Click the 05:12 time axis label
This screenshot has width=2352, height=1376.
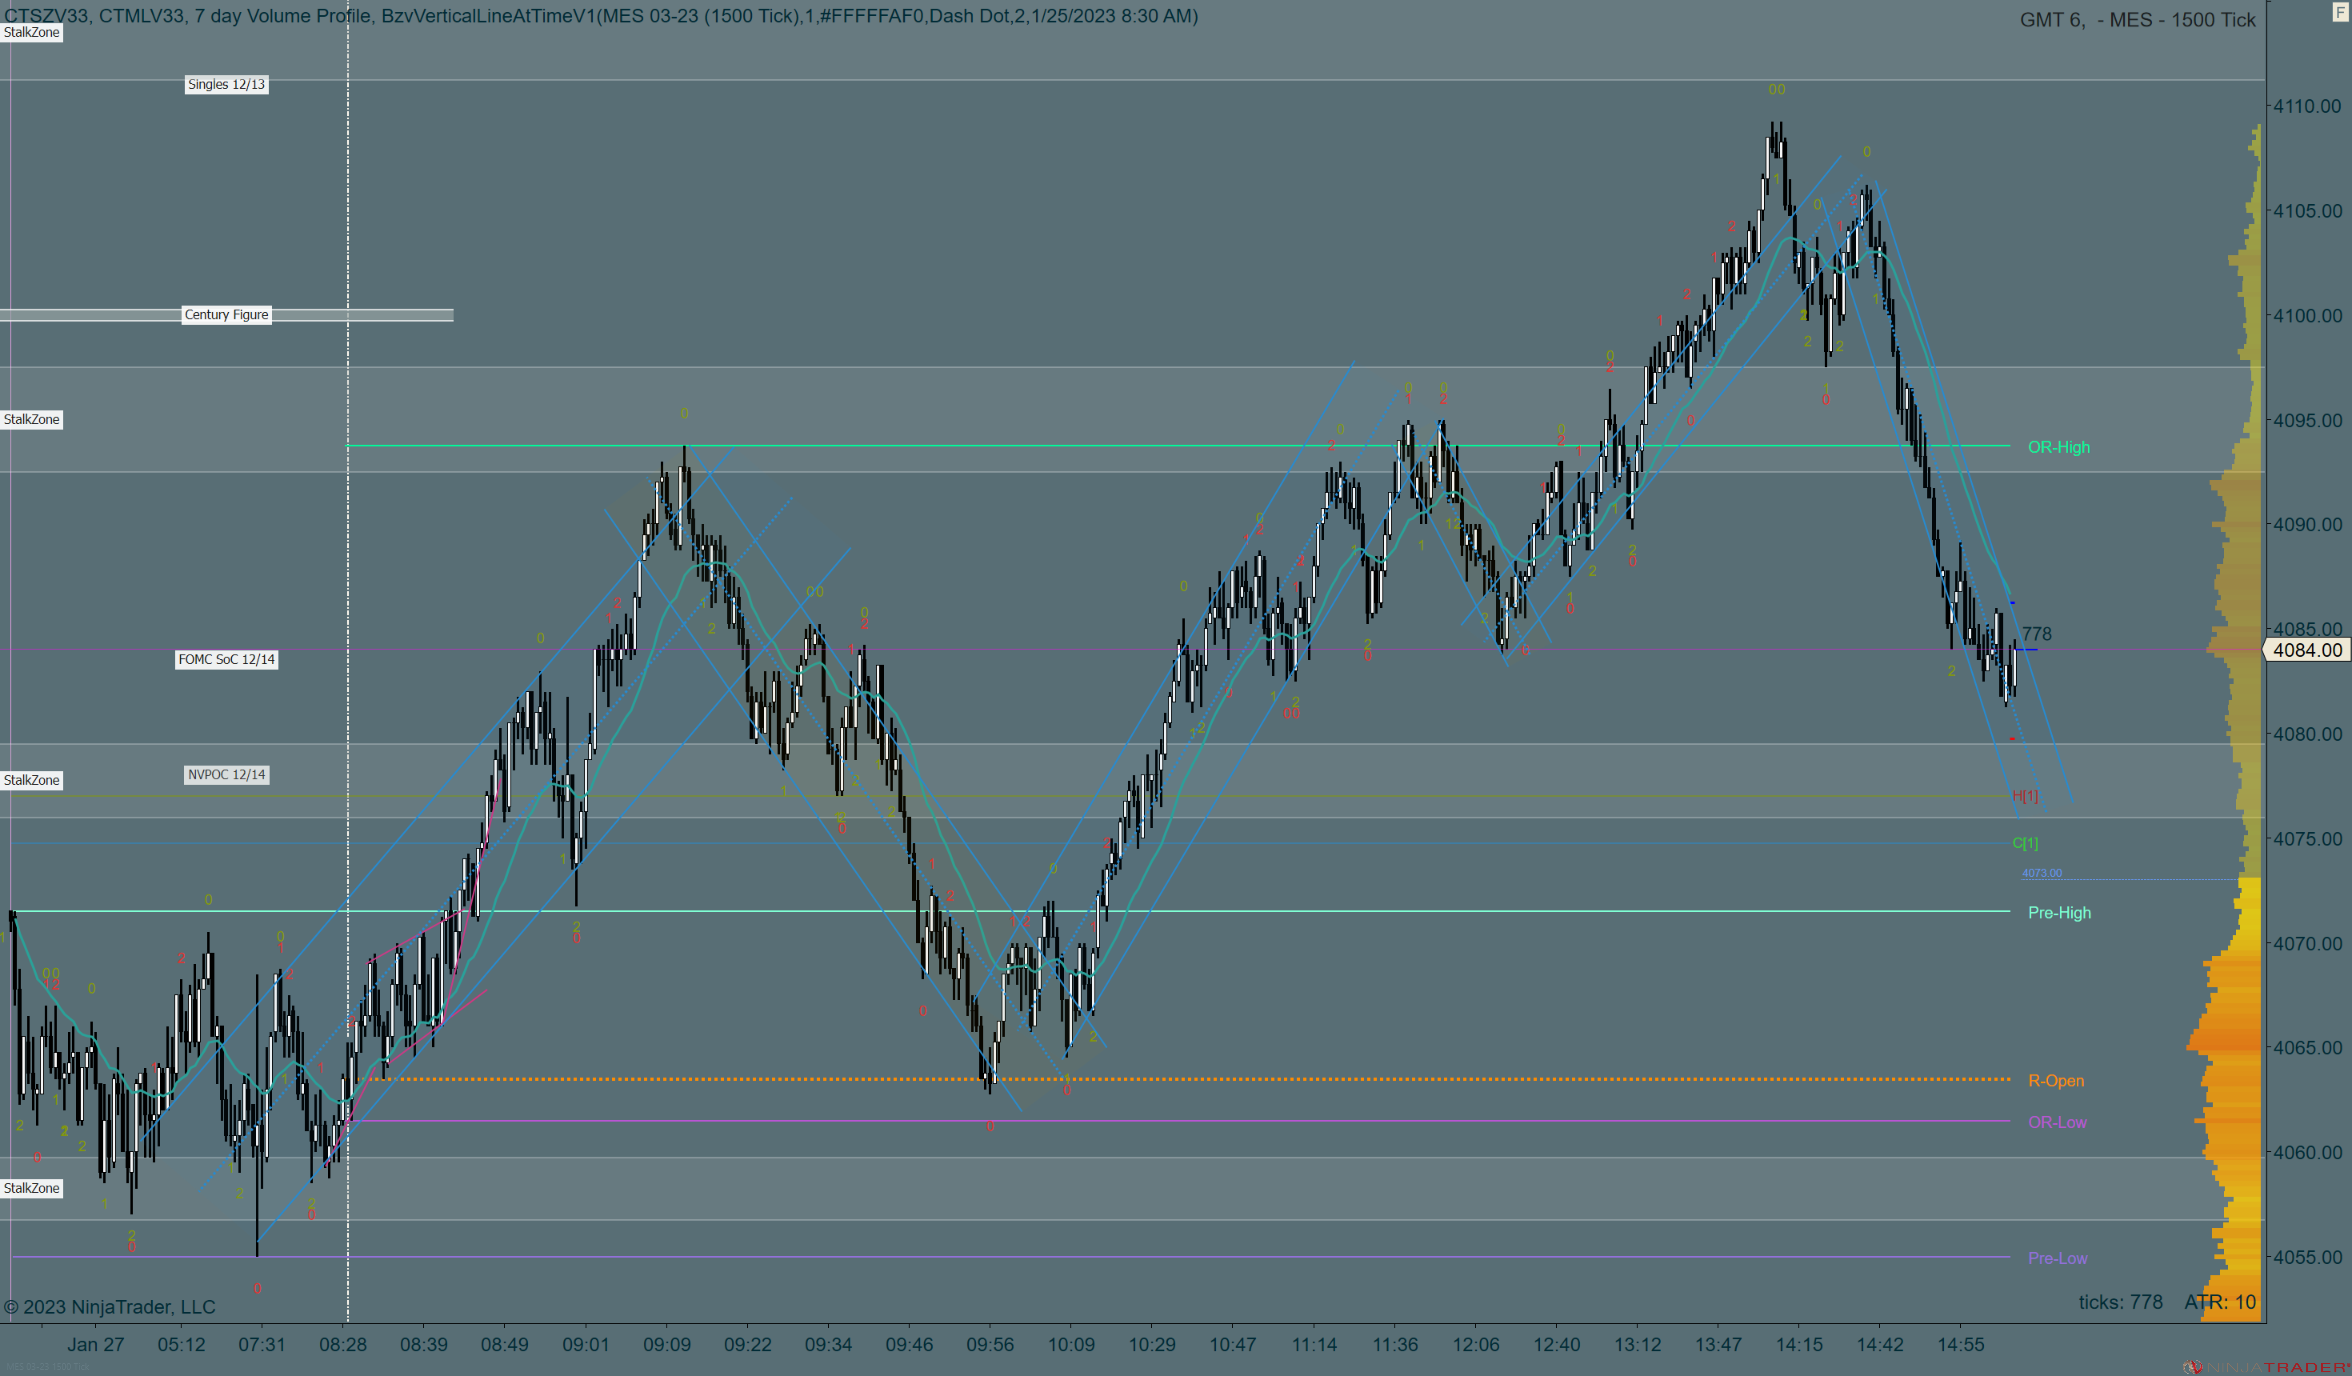(181, 1345)
